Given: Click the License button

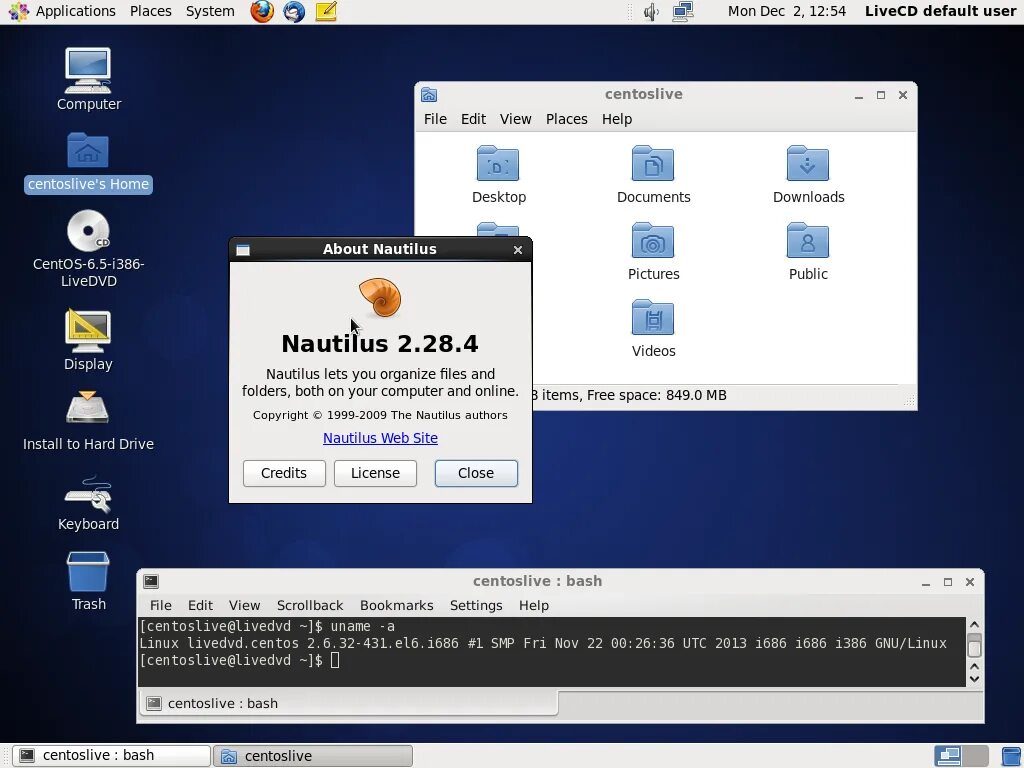Looking at the screenshot, I should 375,473.
